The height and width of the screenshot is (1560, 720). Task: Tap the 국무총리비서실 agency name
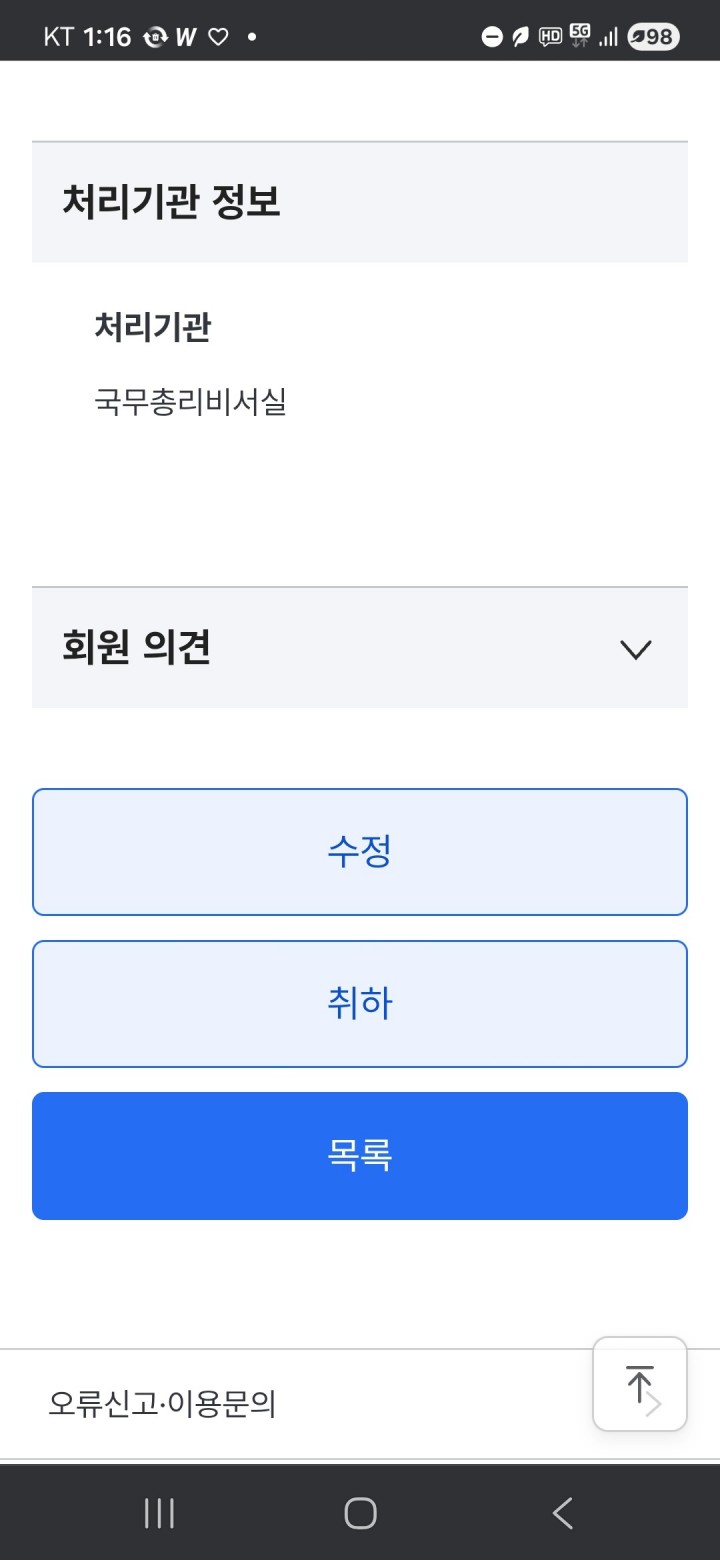[x=190, y=402]
